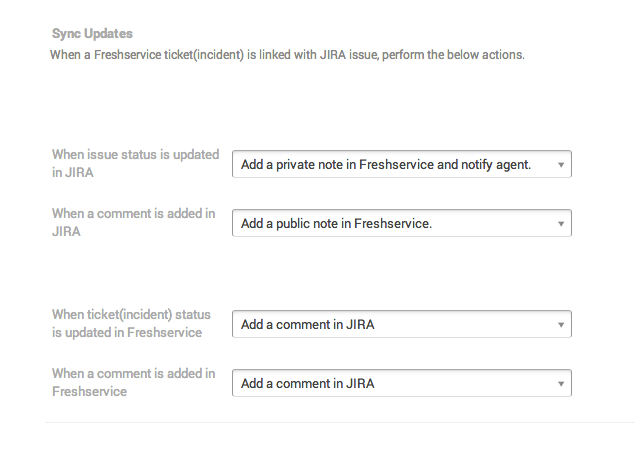Open the JIRA issue status action dropdown
Screen dimensions: 635x449
401,164
